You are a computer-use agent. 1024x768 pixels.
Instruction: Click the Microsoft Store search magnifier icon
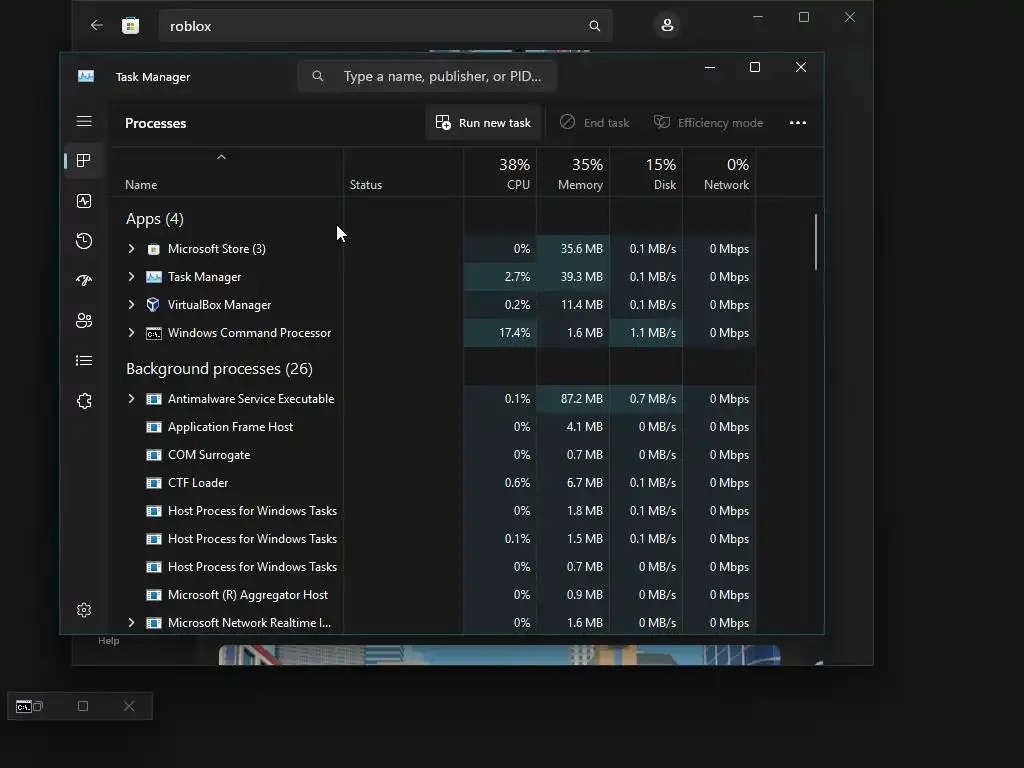pos(594,25)
